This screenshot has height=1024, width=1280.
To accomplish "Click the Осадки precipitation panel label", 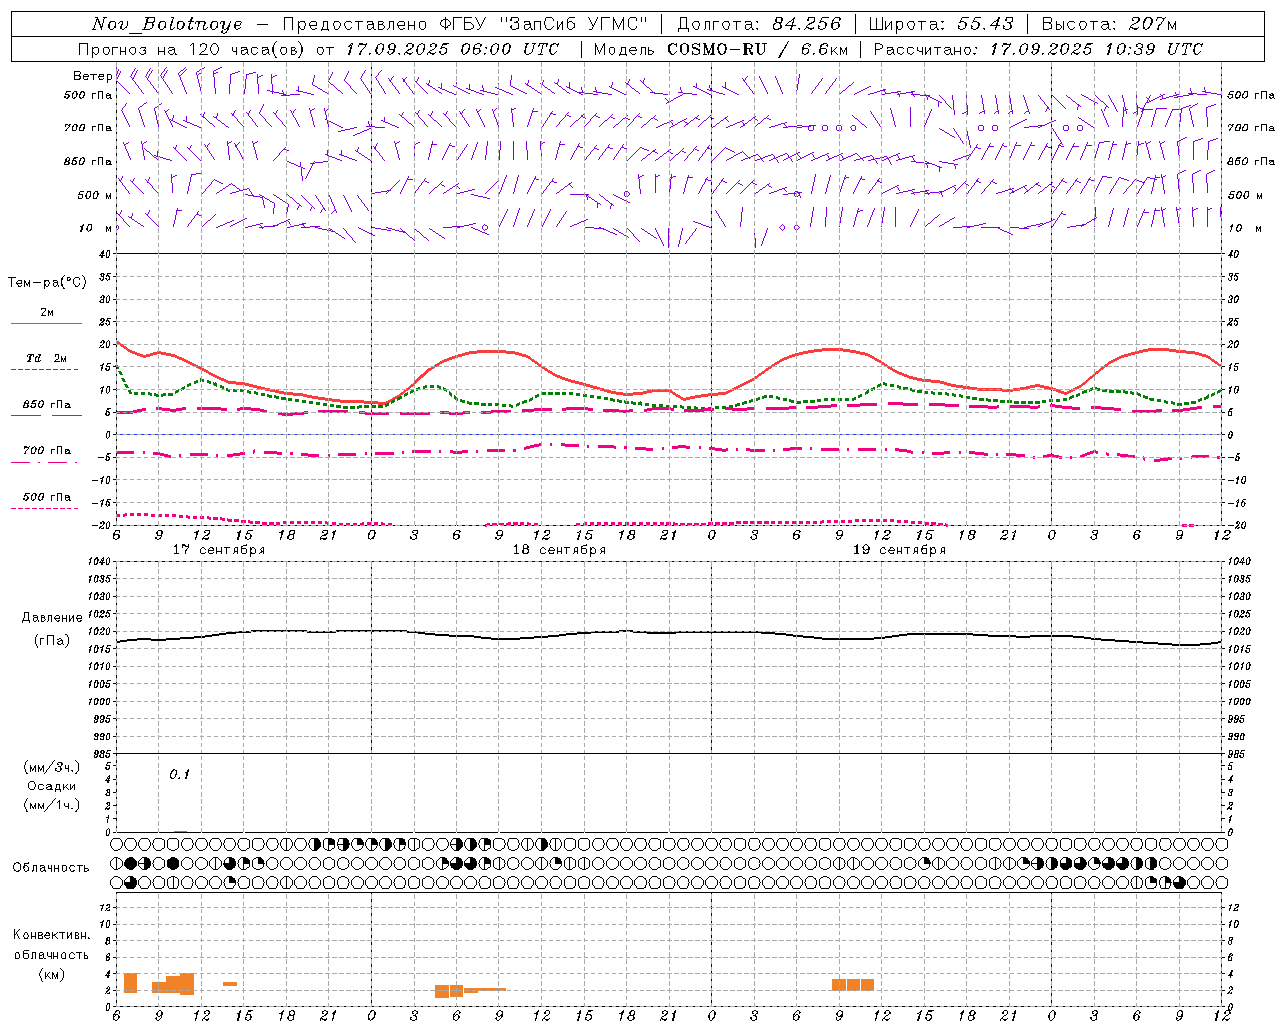I will pyautogui.click(x=52, y=786).
